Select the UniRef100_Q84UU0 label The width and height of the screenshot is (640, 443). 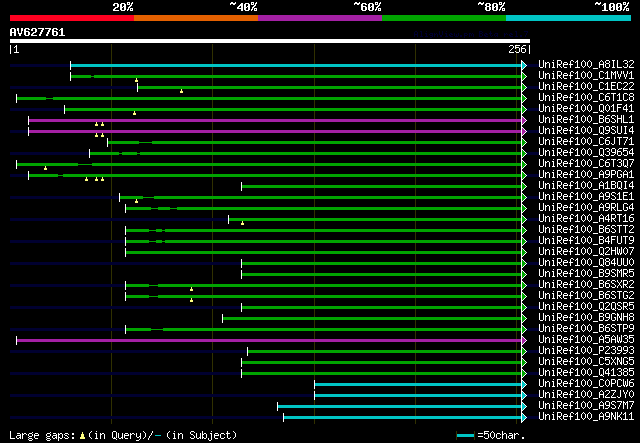(586, 263)
